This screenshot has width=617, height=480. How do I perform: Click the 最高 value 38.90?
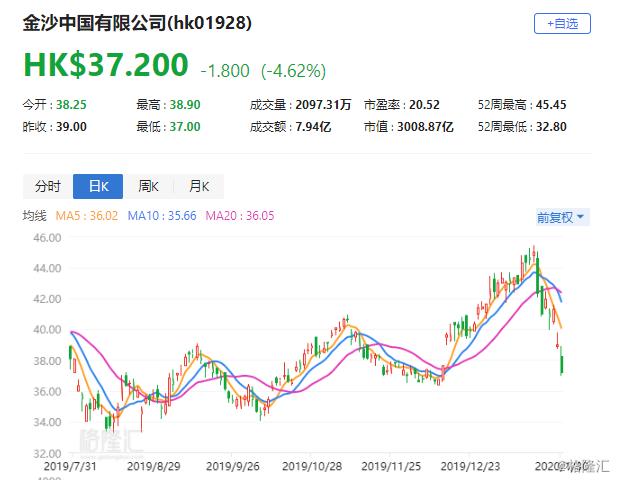[x=185, y=105]
